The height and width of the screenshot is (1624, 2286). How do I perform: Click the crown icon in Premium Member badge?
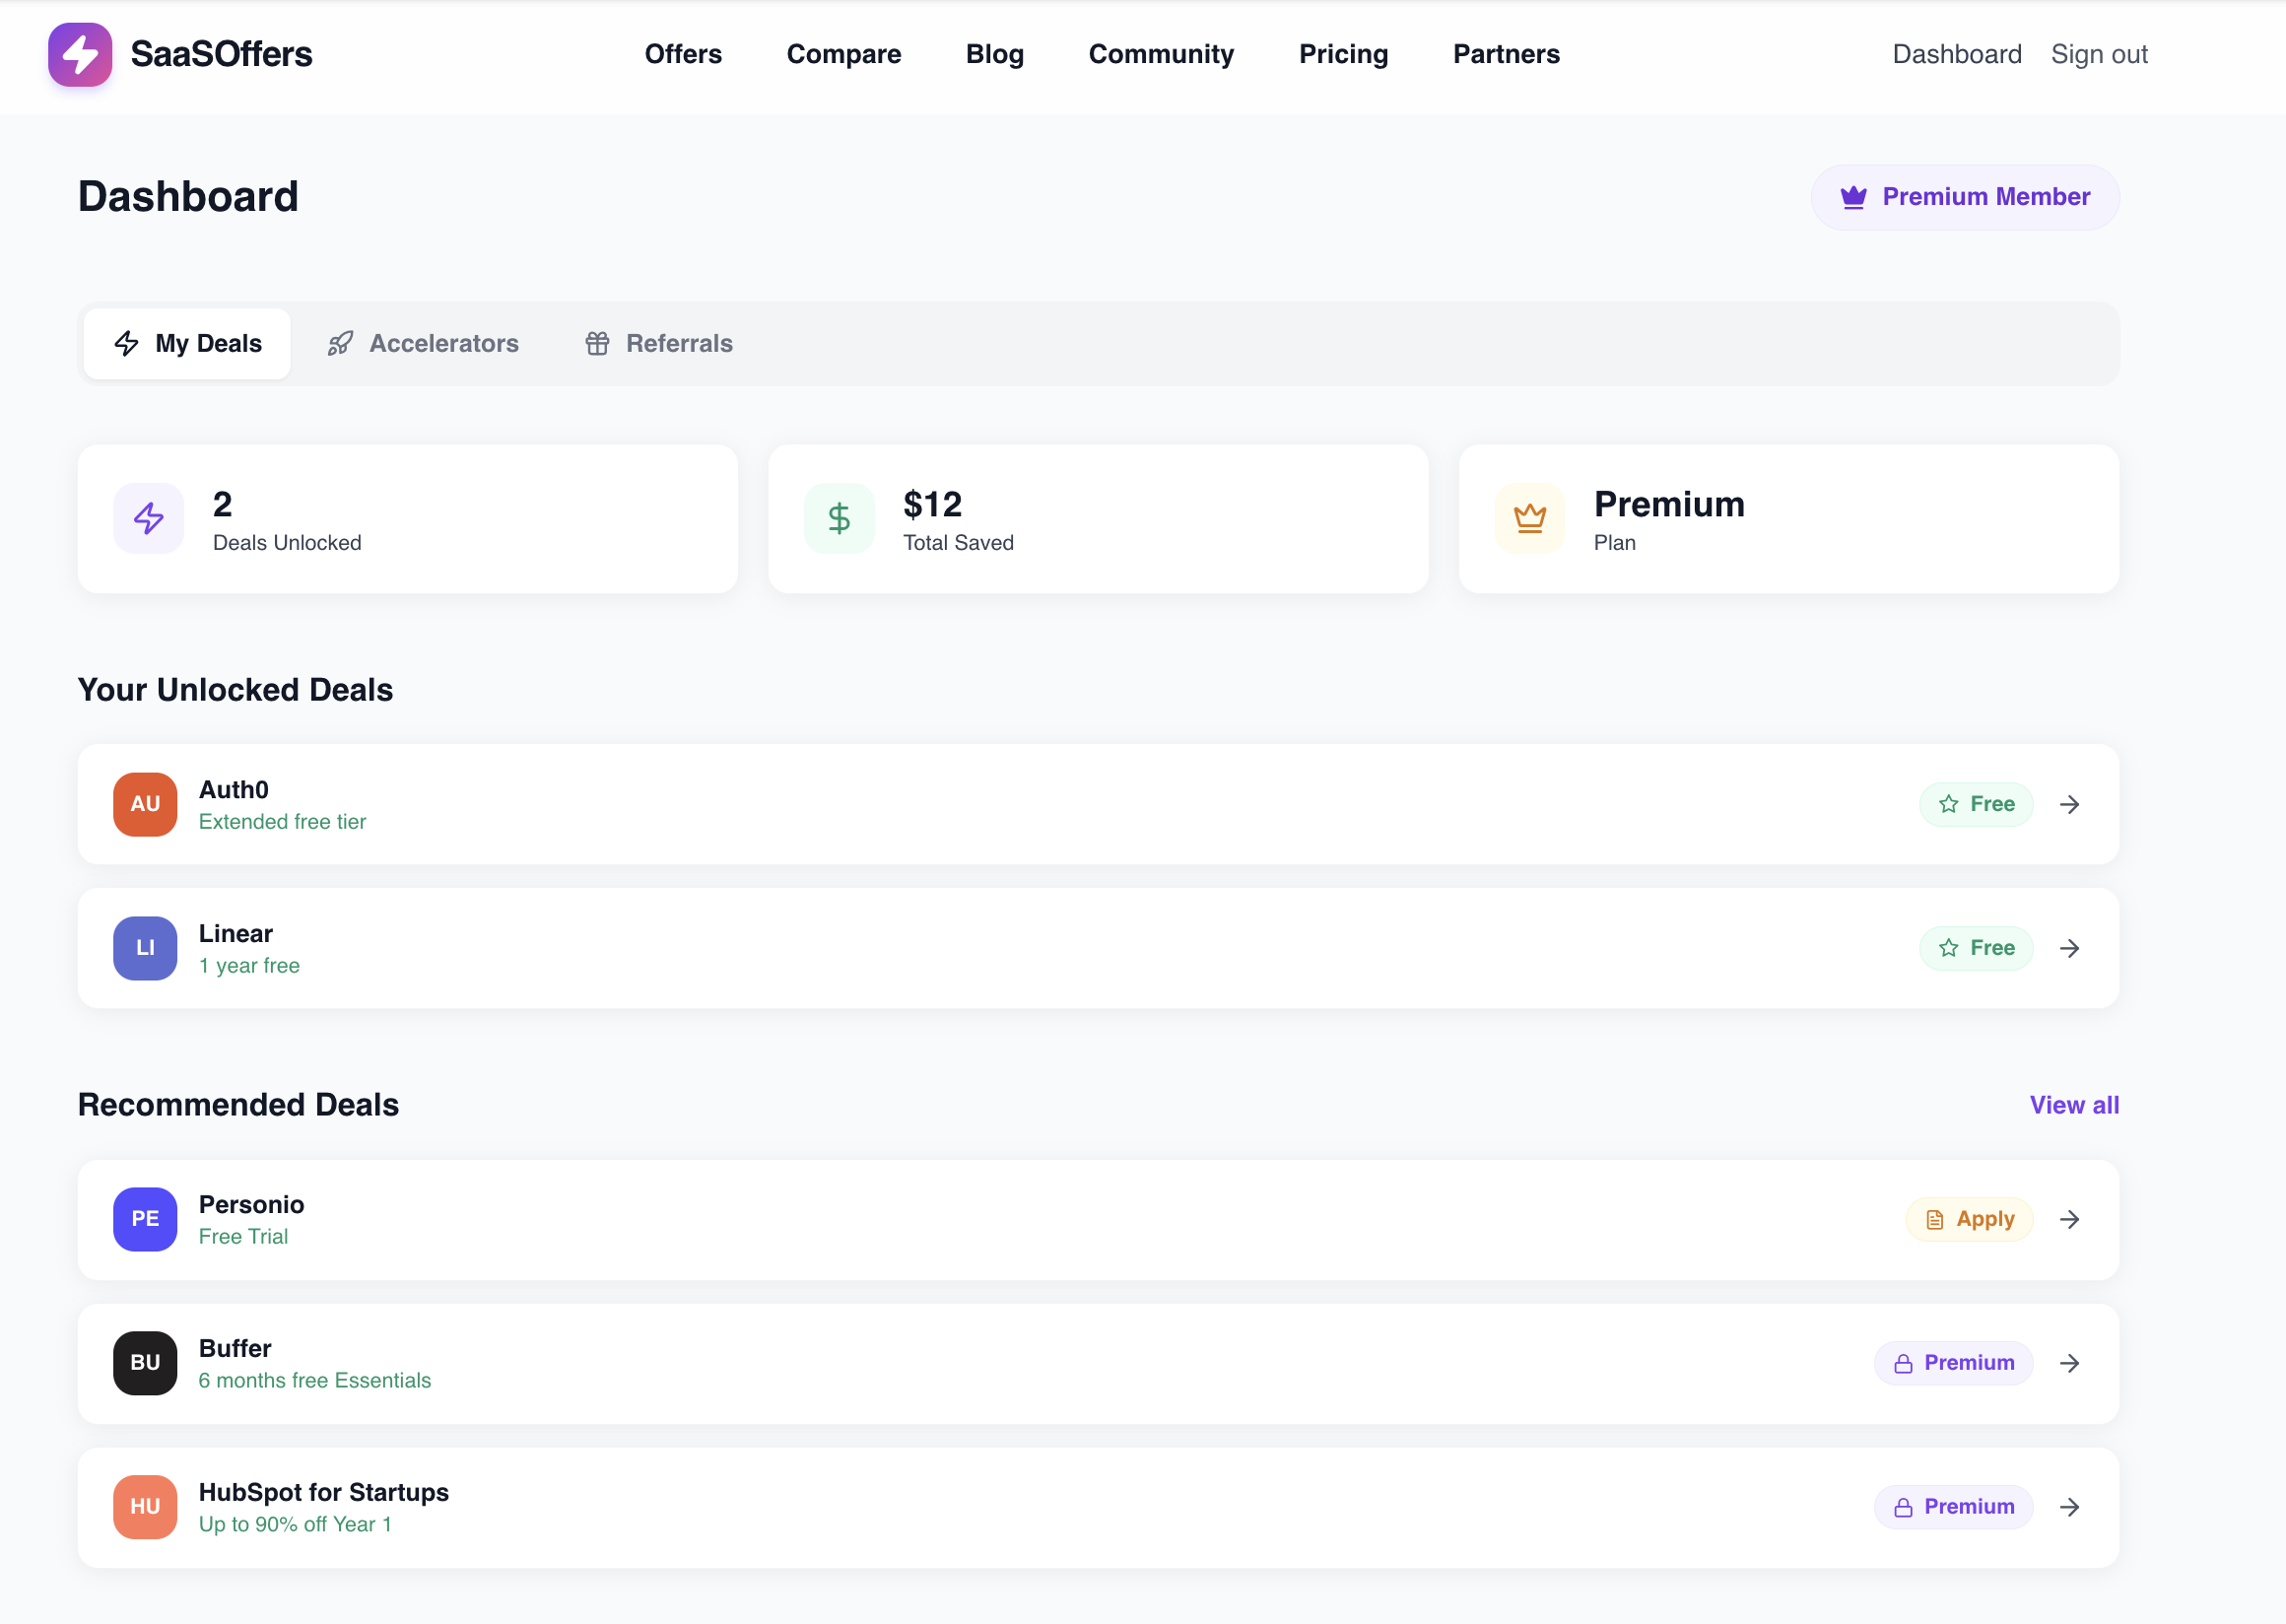(x=1853, y=197)
